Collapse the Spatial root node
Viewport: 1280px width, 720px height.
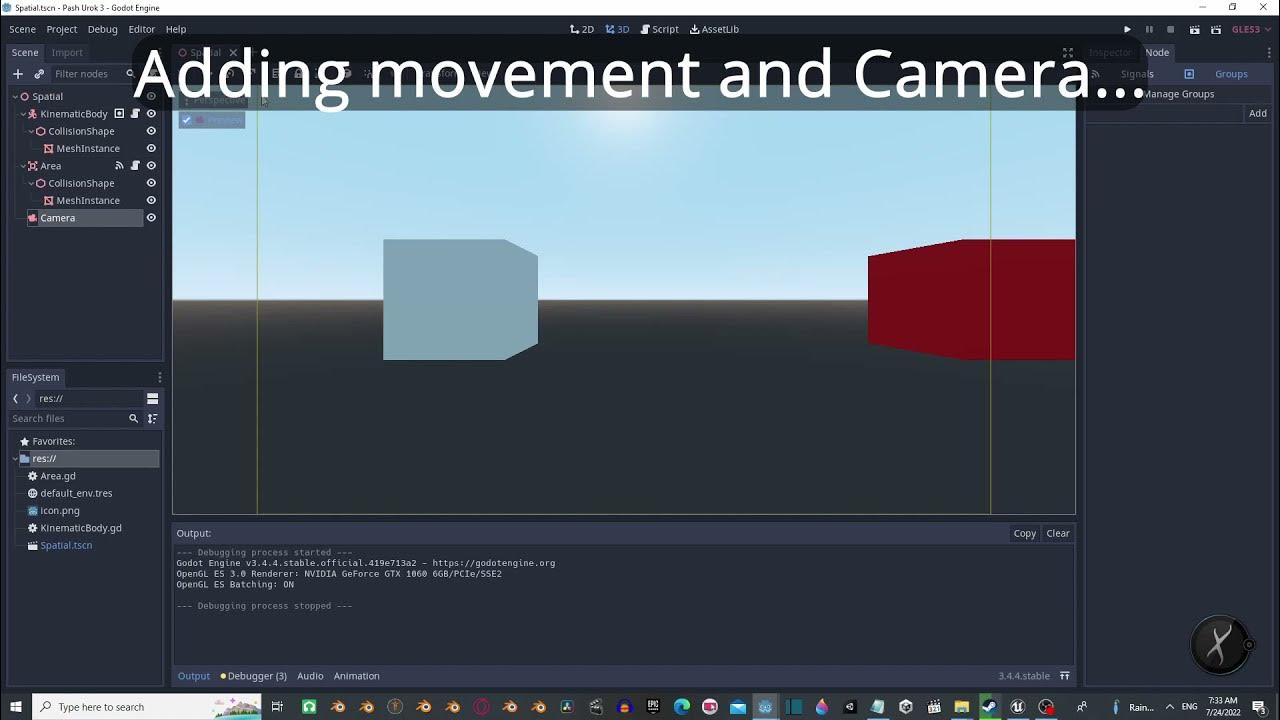pos(15,97)
